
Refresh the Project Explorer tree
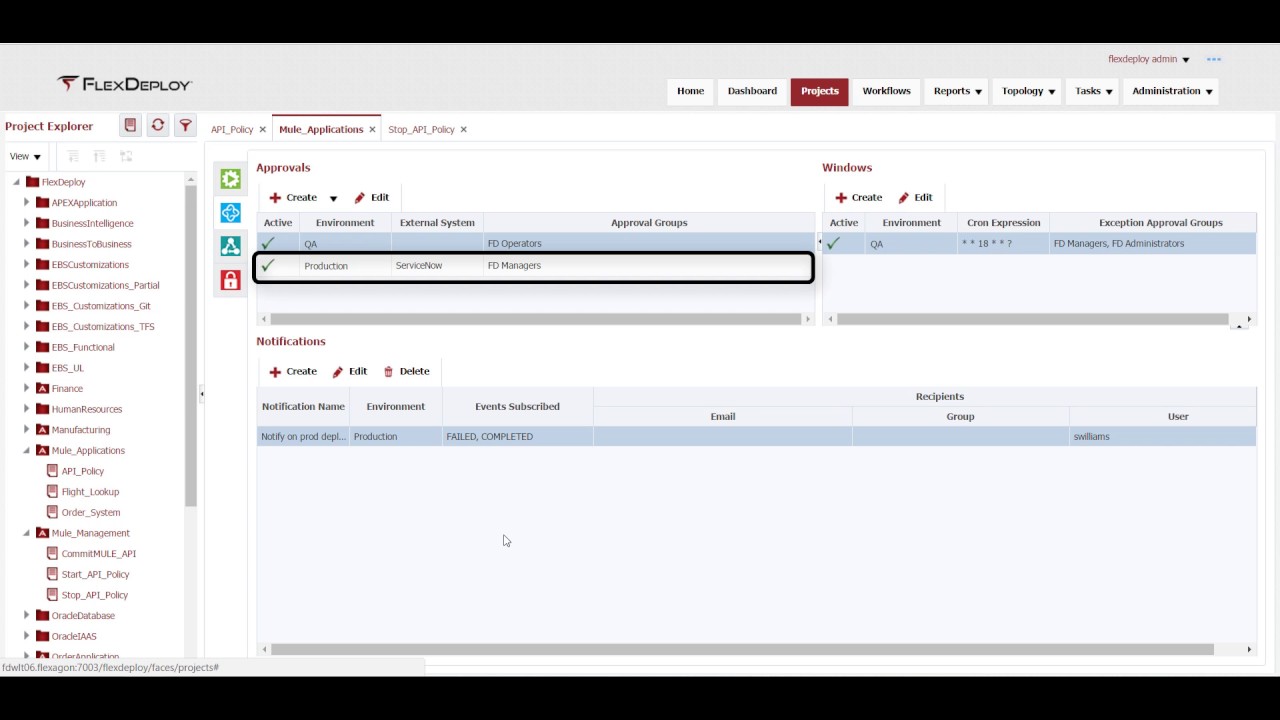[157, 125]
